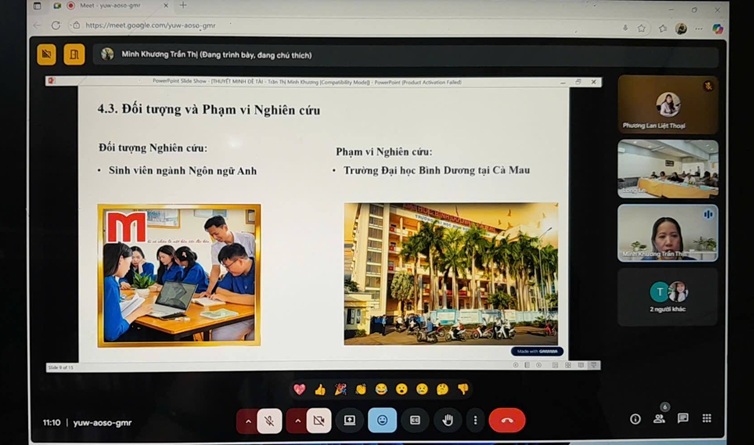Unmute the microphone button

(269, 421)
